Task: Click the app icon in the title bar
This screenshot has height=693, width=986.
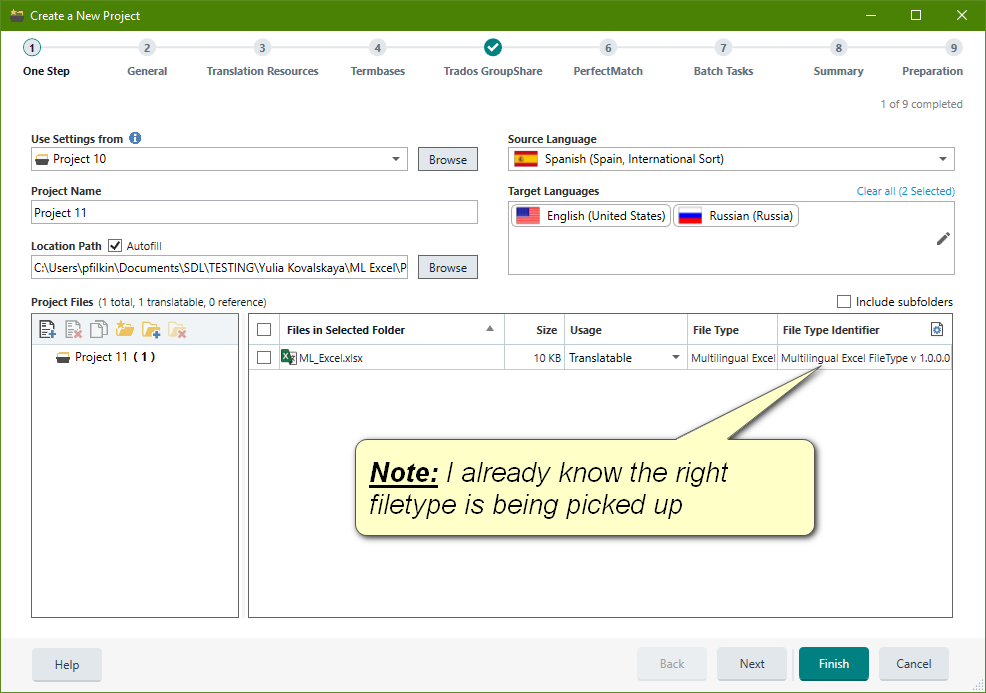Action: (17, 16)
